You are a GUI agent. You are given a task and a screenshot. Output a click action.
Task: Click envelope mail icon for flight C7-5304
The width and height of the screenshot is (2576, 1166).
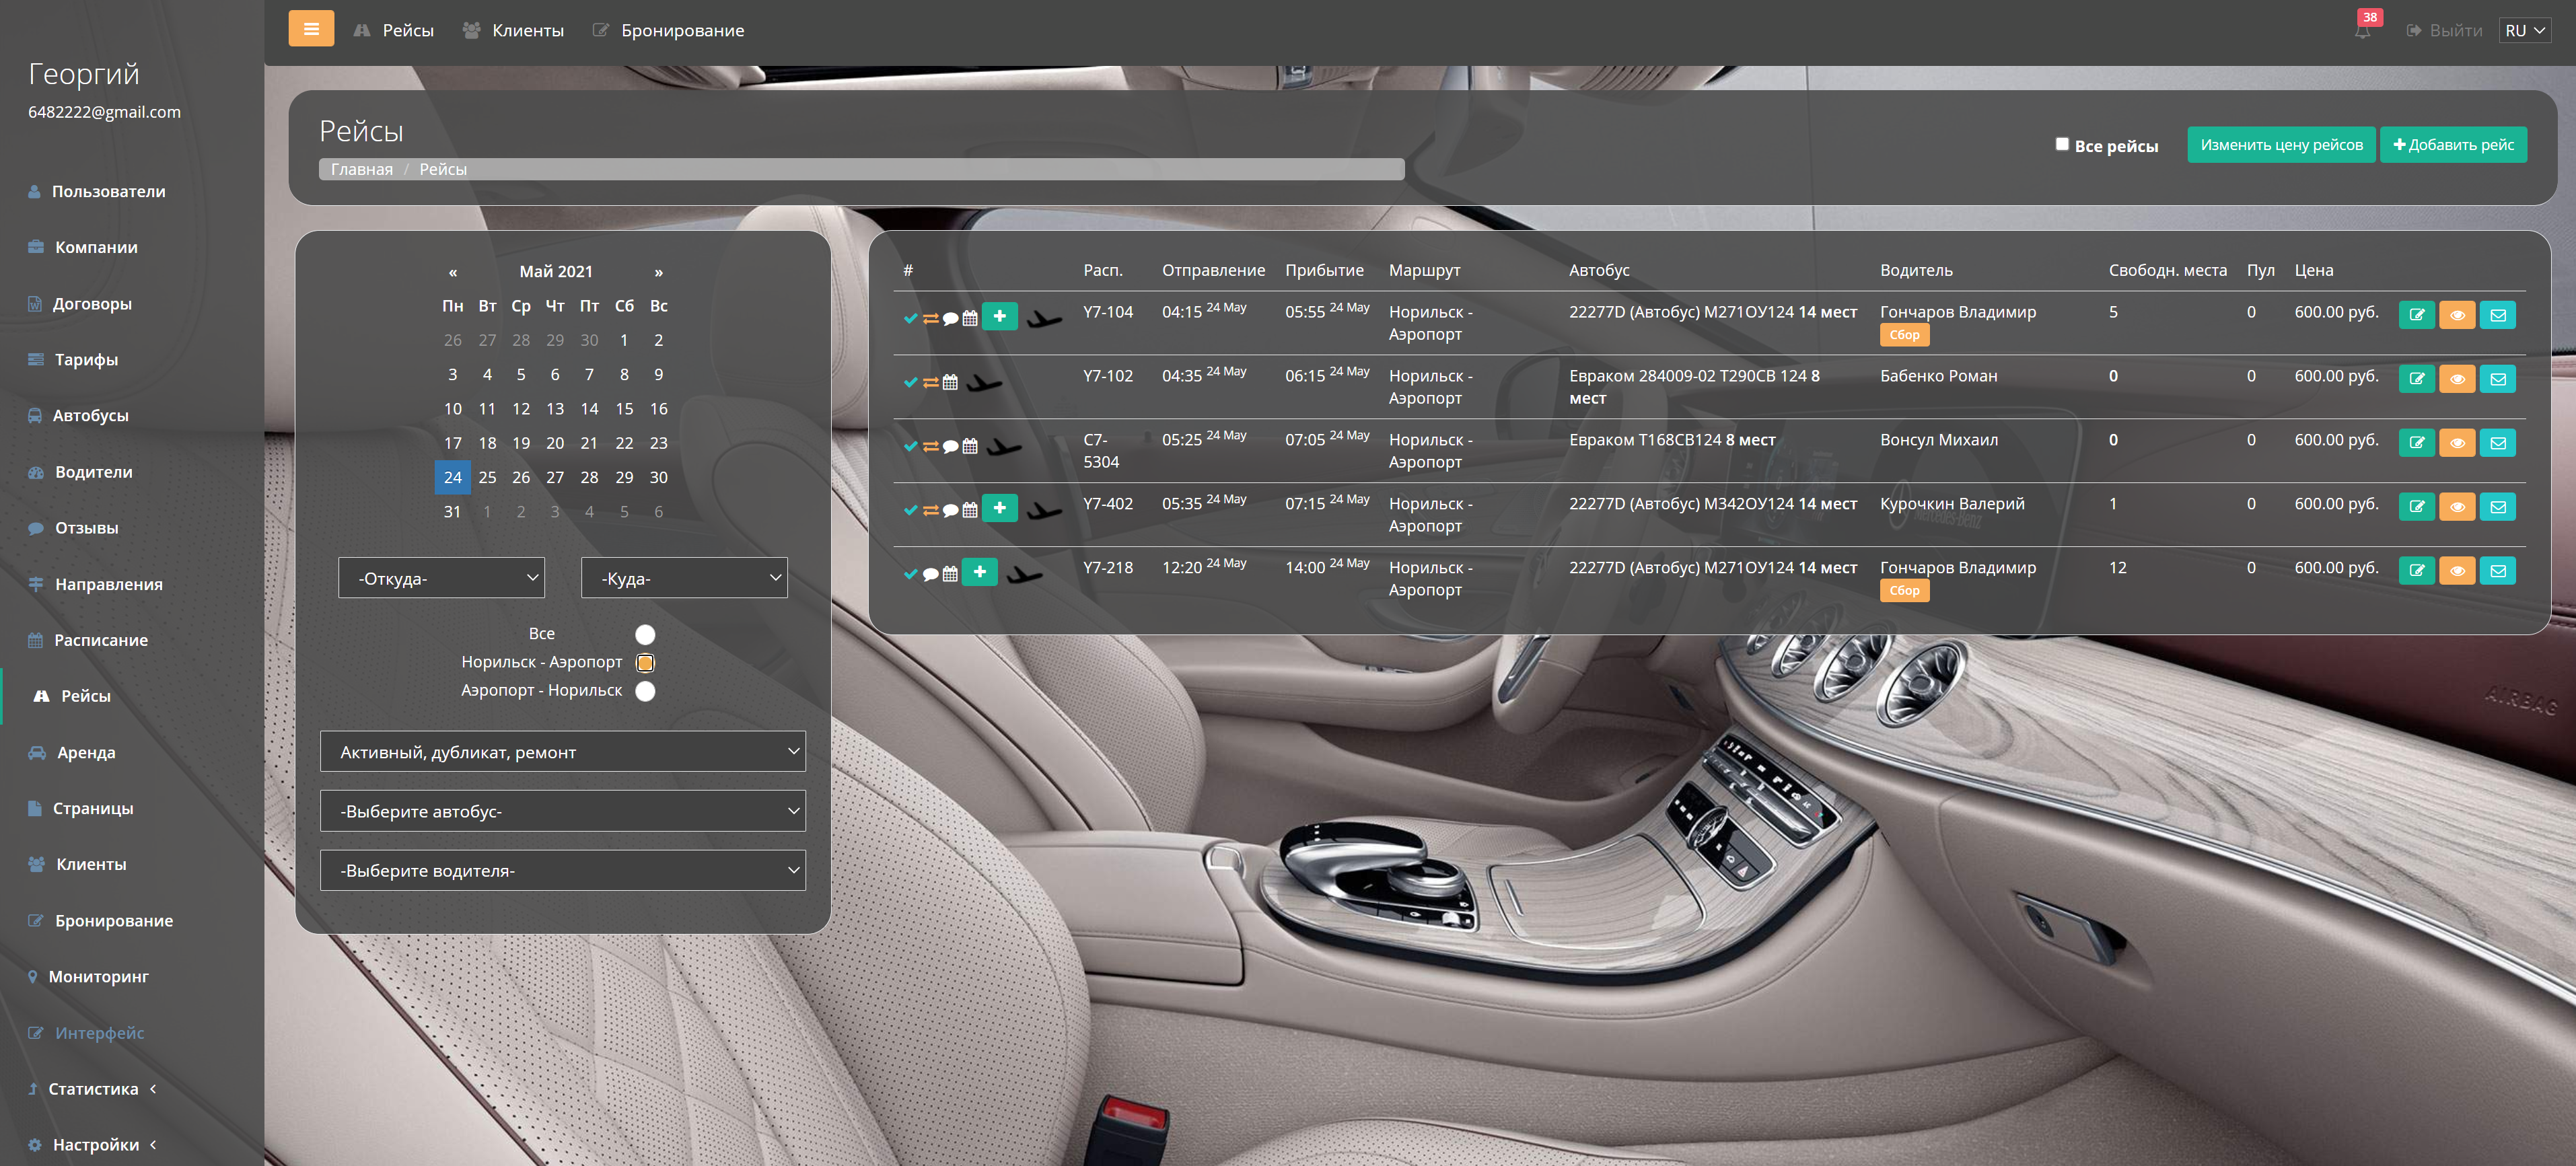pos(2497,443)
